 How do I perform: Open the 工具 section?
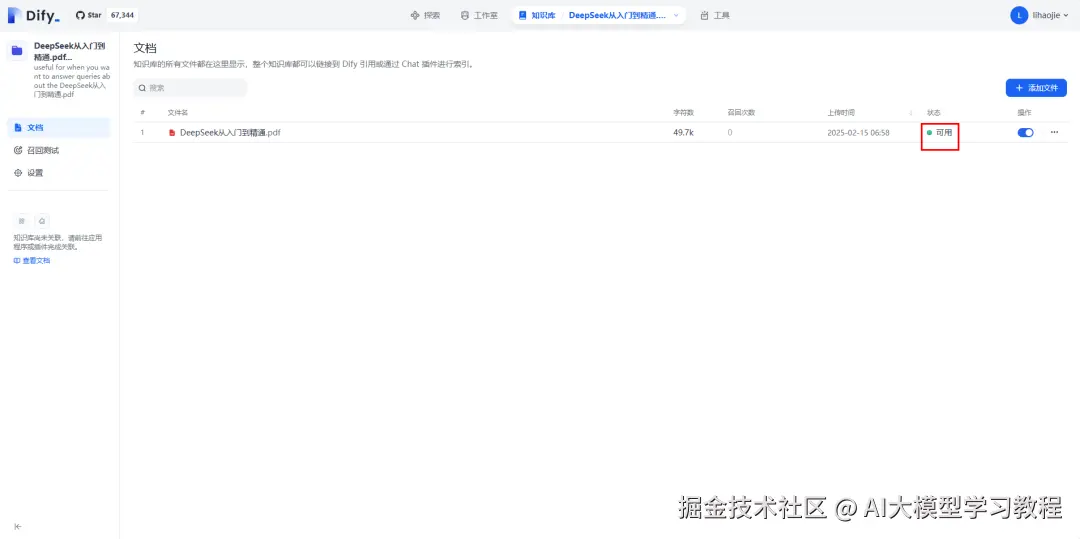point(715,15)
